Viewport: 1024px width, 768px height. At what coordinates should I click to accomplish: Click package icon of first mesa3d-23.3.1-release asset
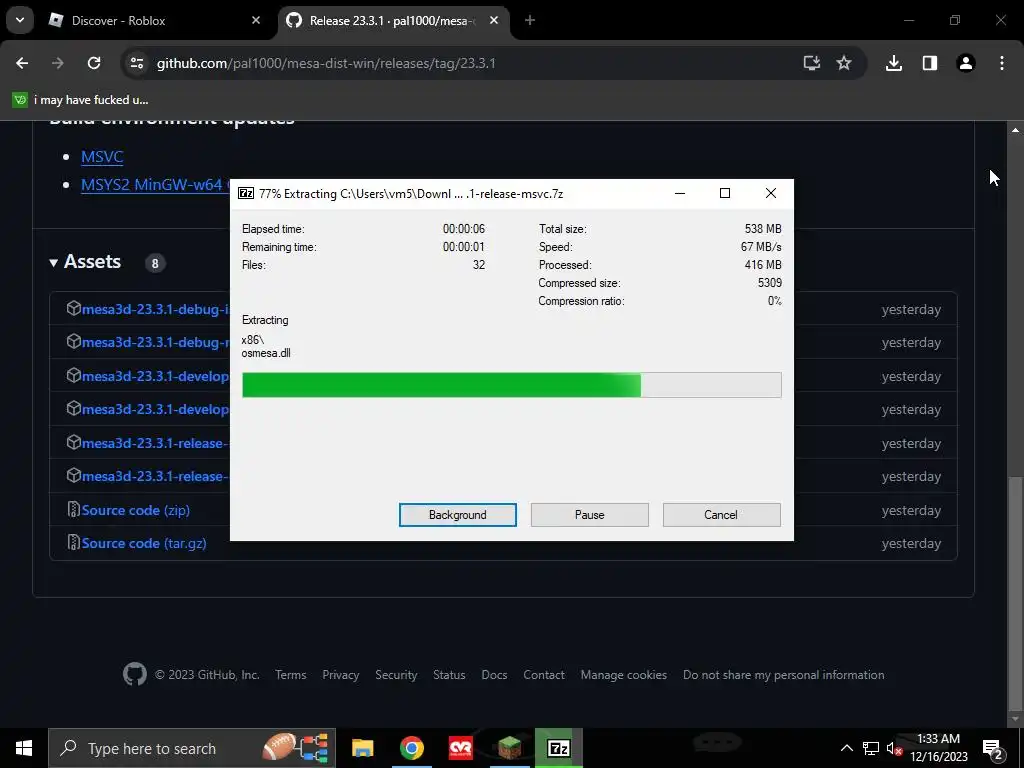click(74, 441)
